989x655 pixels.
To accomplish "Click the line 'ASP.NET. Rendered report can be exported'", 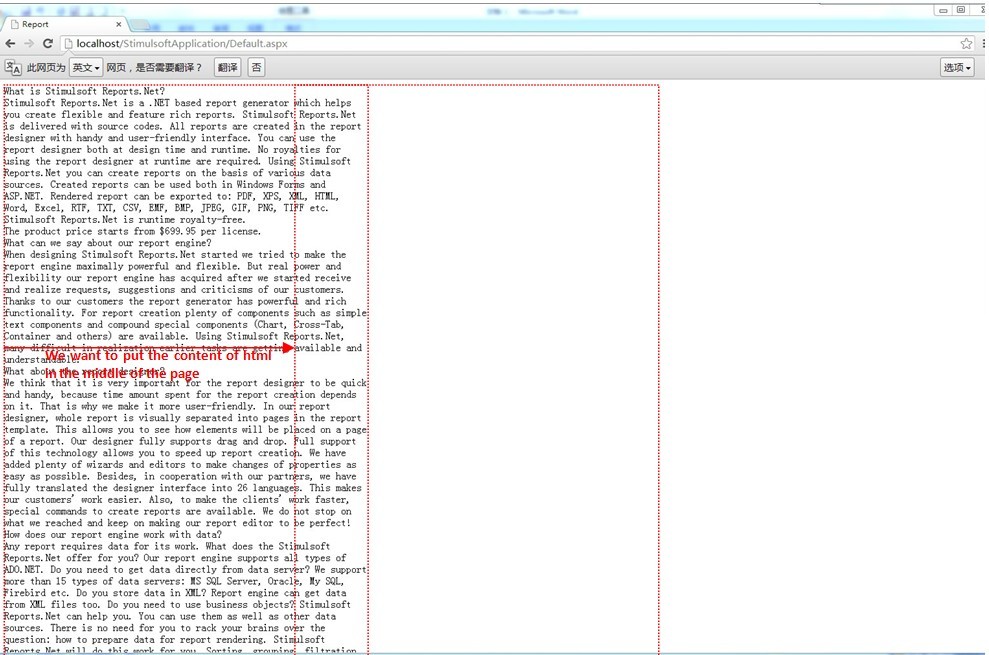I will tap(171, 196).
